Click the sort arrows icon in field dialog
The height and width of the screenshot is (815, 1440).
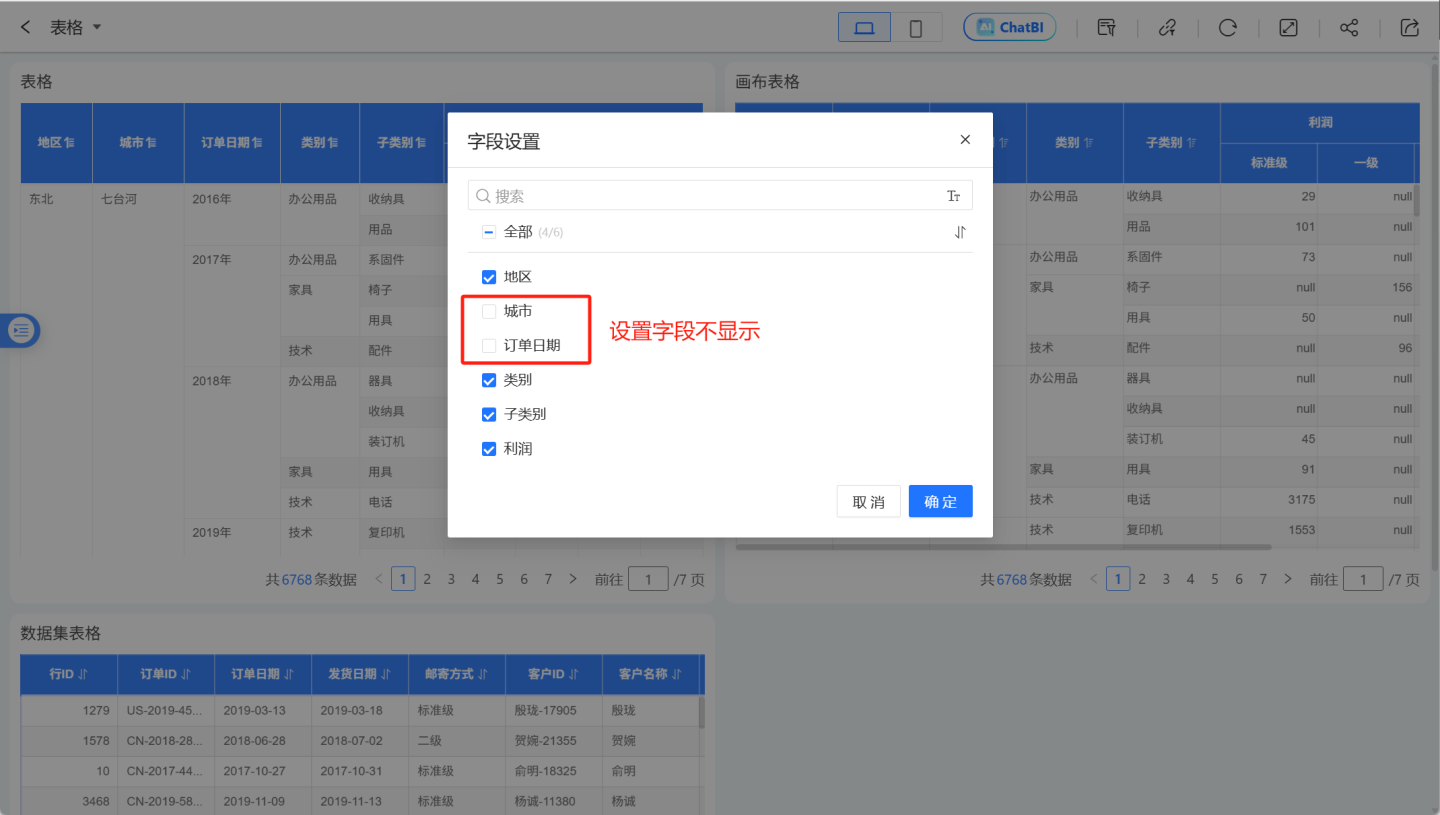(960, 232)
